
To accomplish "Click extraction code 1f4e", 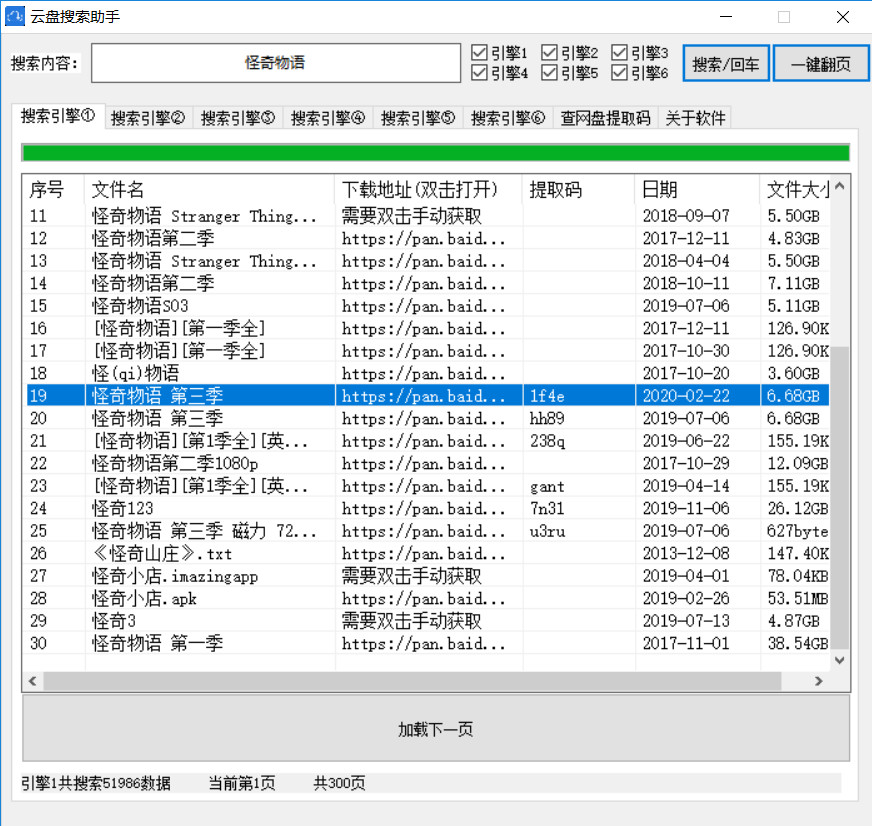I will pos(547,396).
